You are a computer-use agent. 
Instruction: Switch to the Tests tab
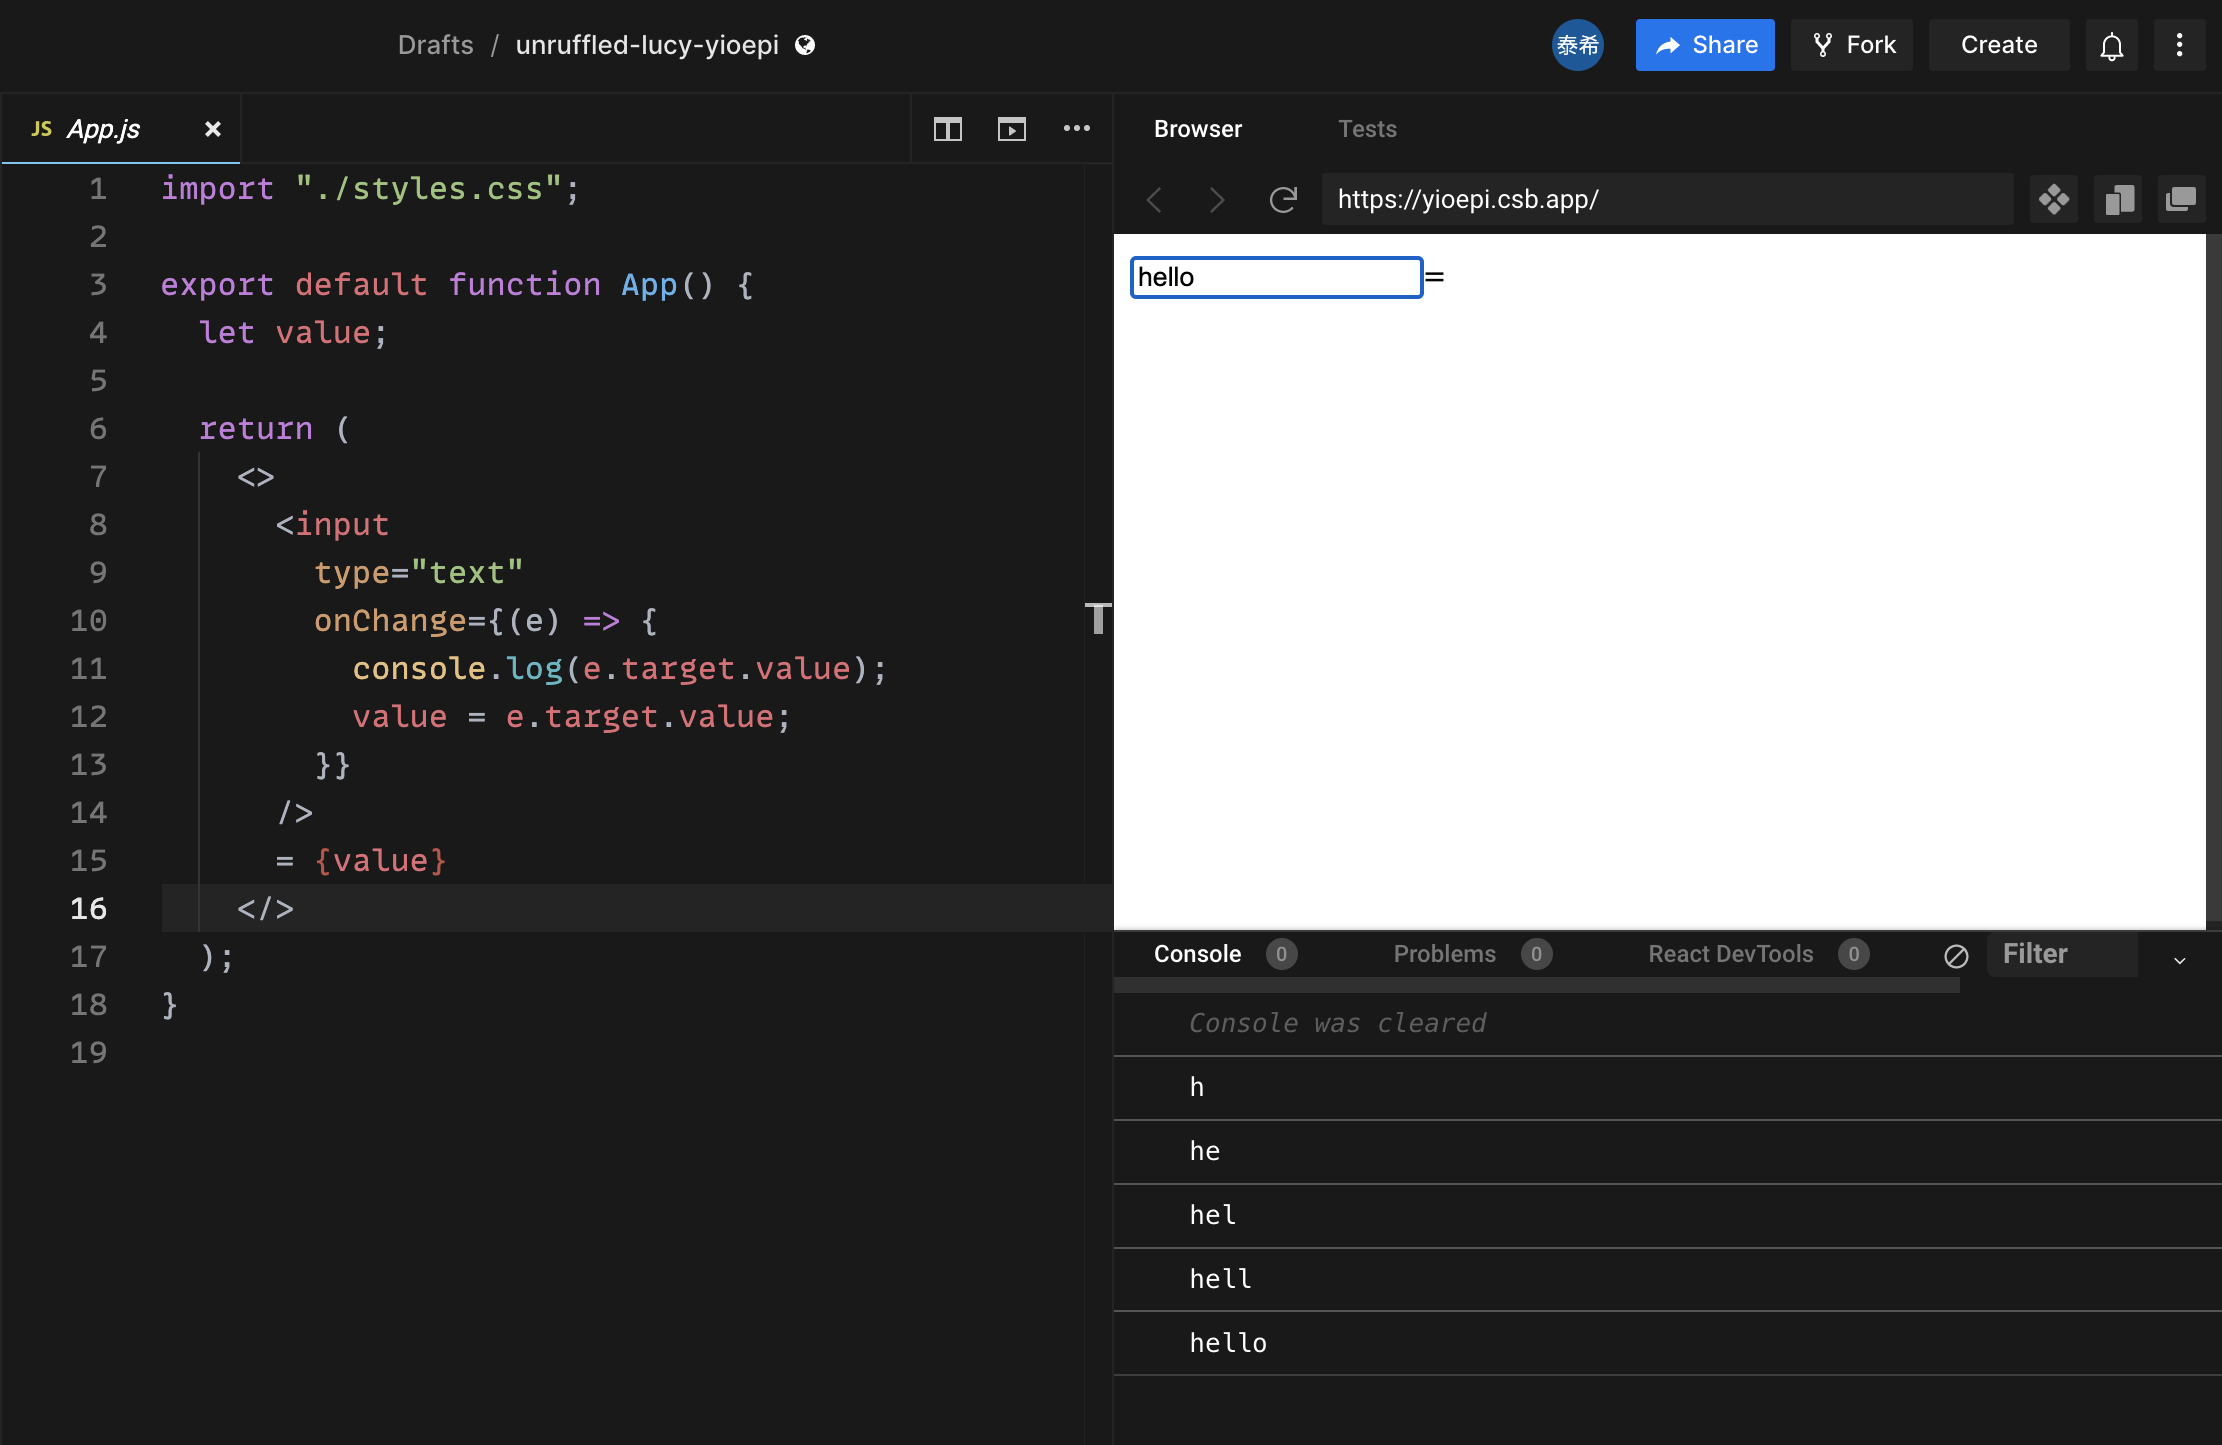click(1367, 129)
